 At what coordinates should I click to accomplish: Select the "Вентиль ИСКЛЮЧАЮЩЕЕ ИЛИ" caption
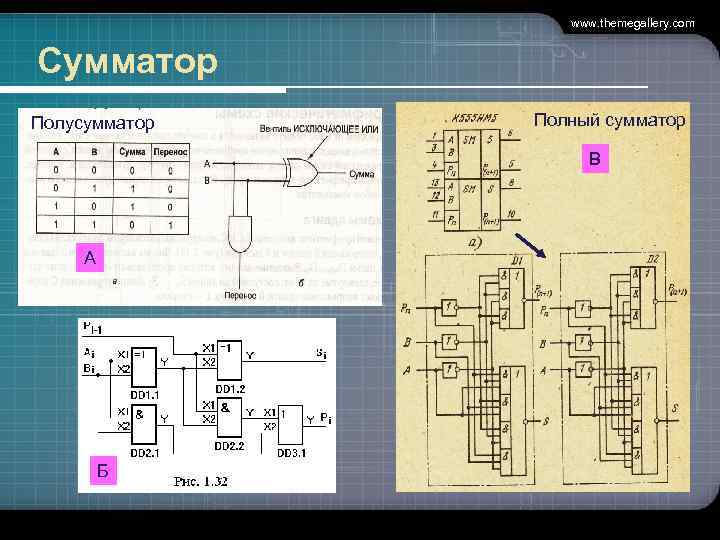319,129
